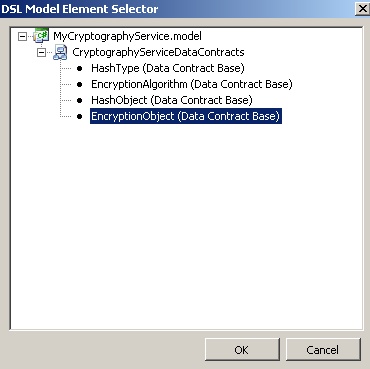Viewport: 370px width, 369px height.
Task: Confirm selection with the OK button
Action: (242, 350)
